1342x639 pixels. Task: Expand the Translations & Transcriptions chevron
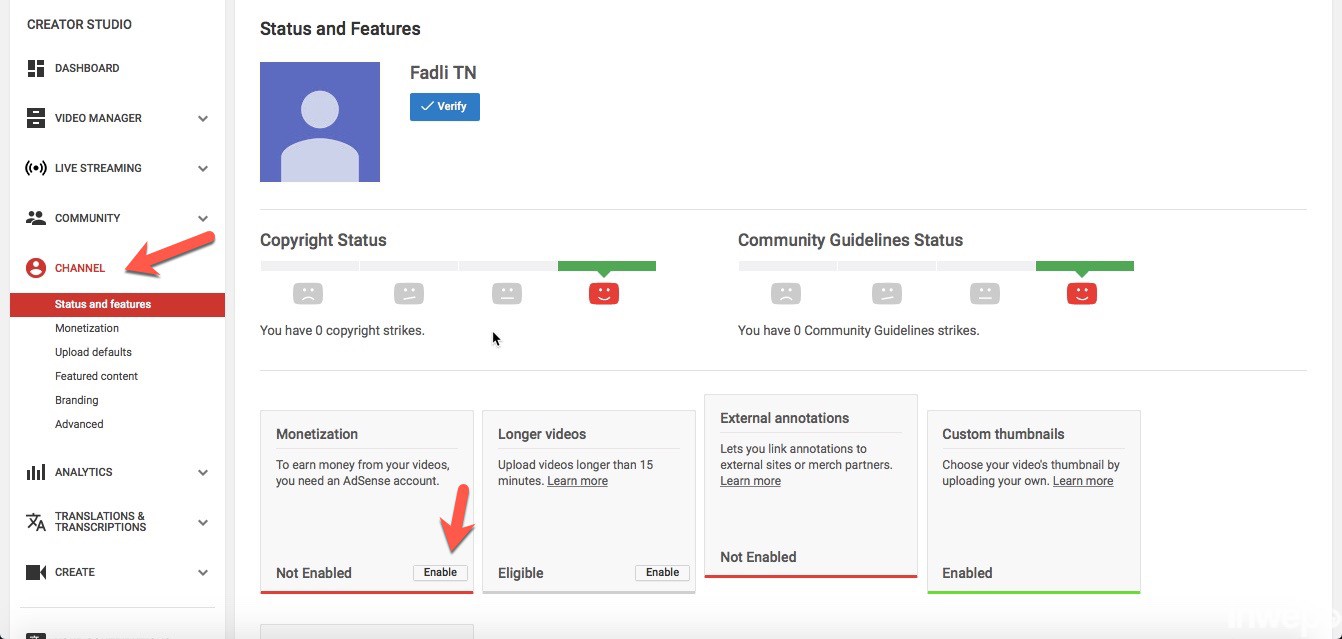(203, 522)
